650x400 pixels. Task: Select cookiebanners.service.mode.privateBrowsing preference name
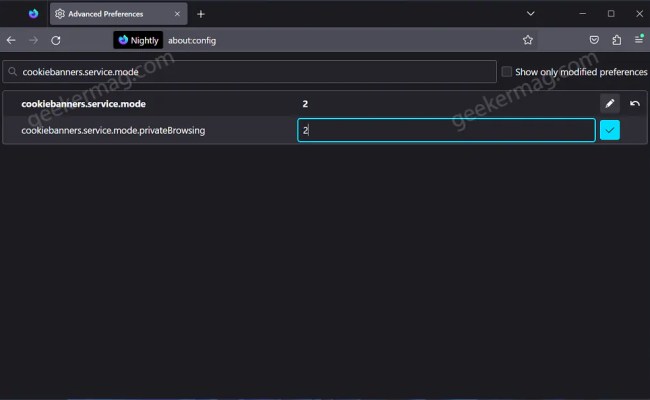tap(113, 131)
